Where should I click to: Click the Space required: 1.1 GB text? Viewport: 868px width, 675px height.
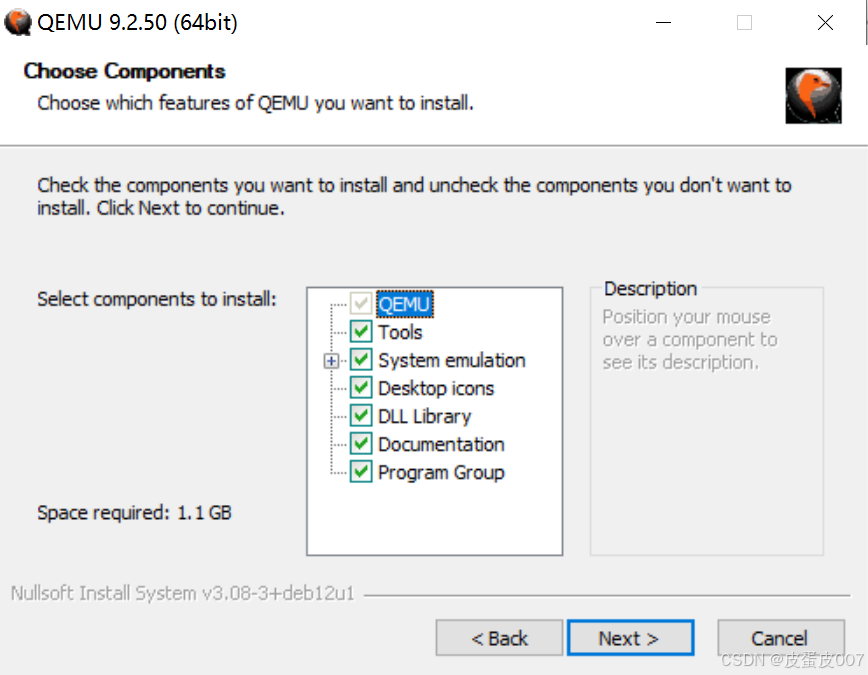(134, 513)
